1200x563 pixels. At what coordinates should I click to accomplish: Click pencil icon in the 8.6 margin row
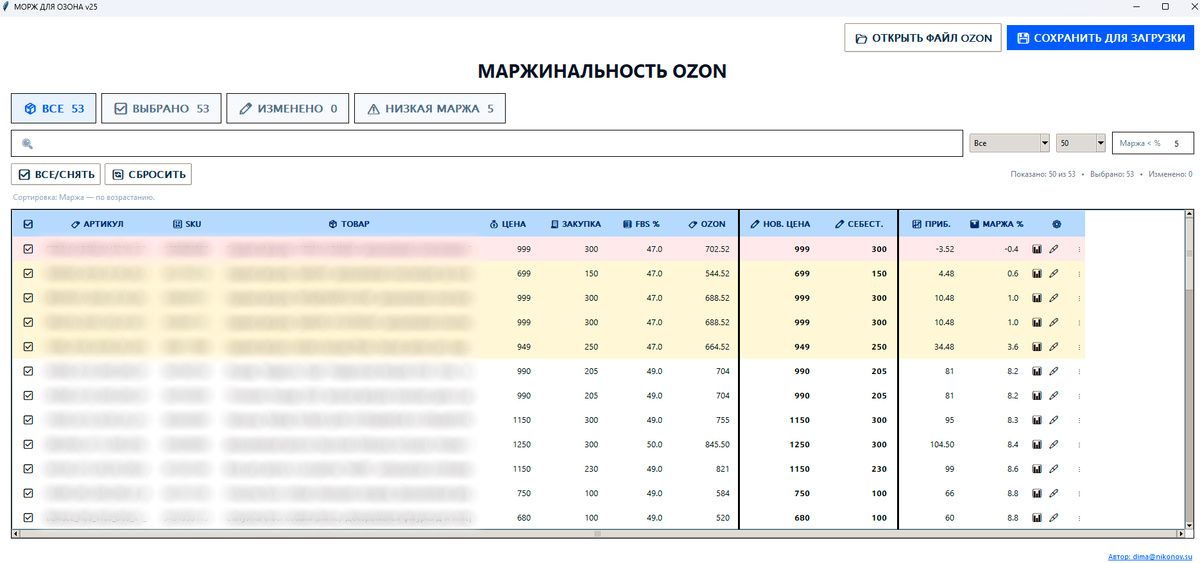[1053, 468]
